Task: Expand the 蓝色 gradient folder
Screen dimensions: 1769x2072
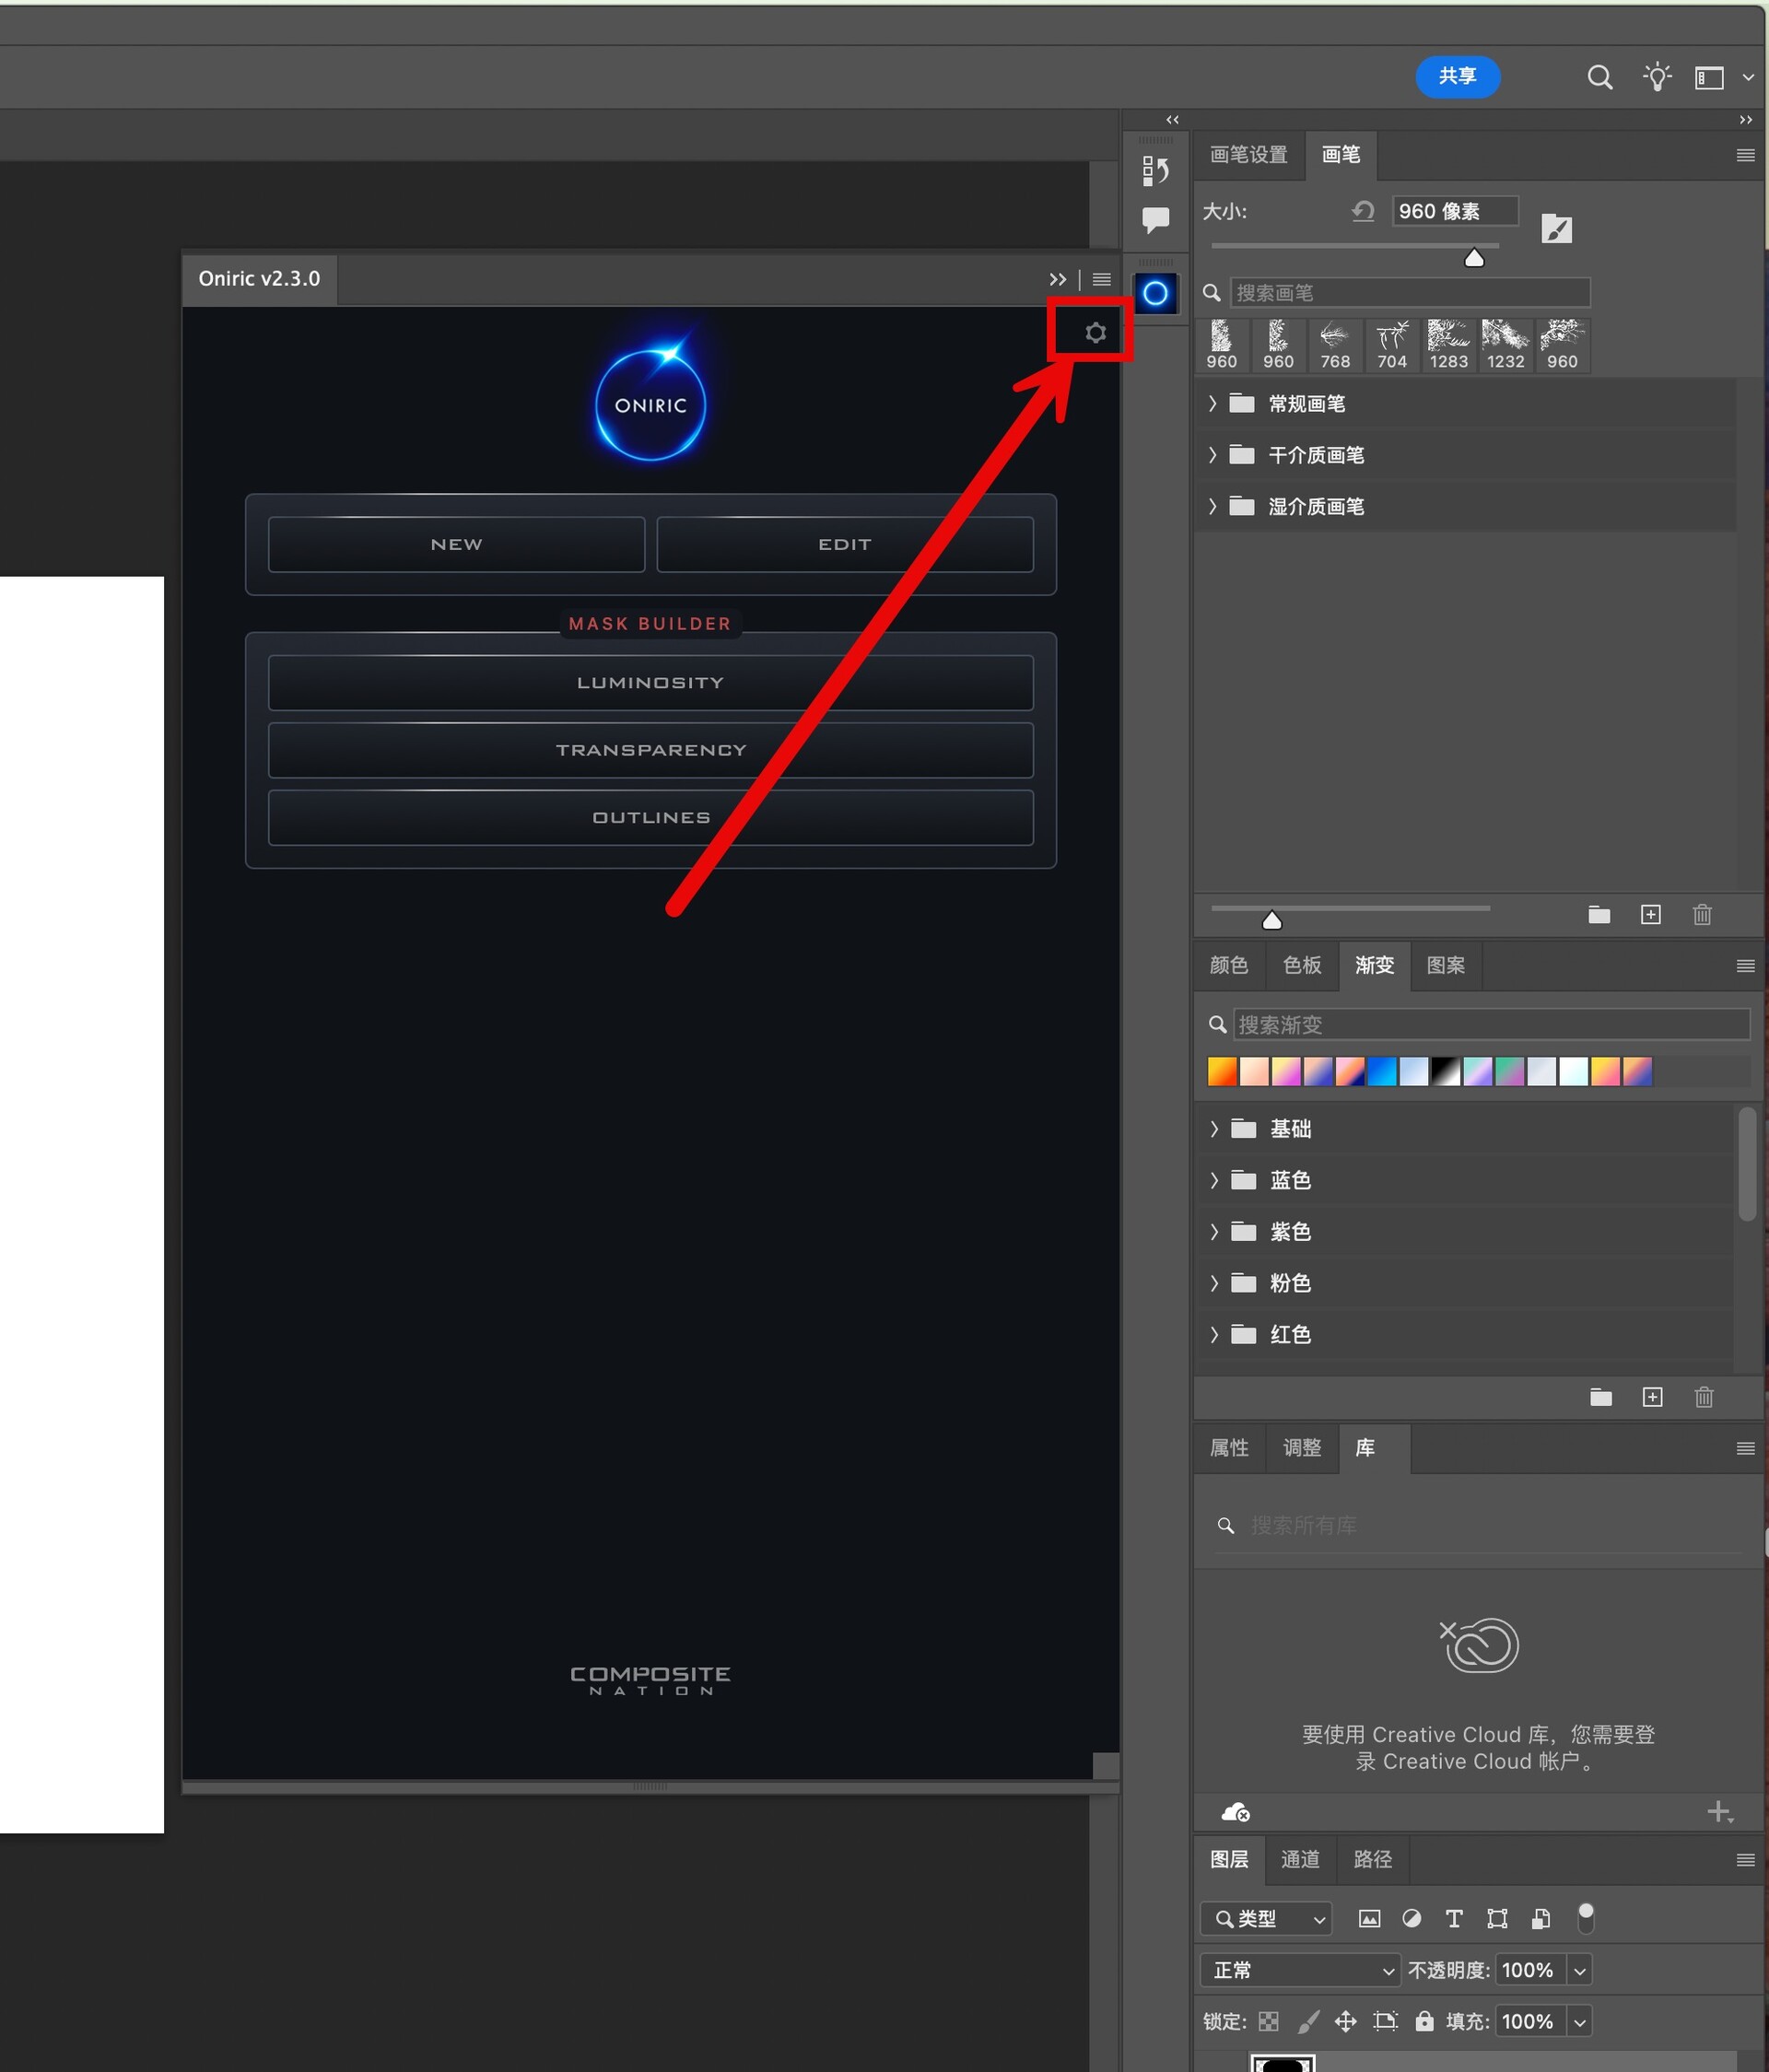Action: [1214, 1180]
